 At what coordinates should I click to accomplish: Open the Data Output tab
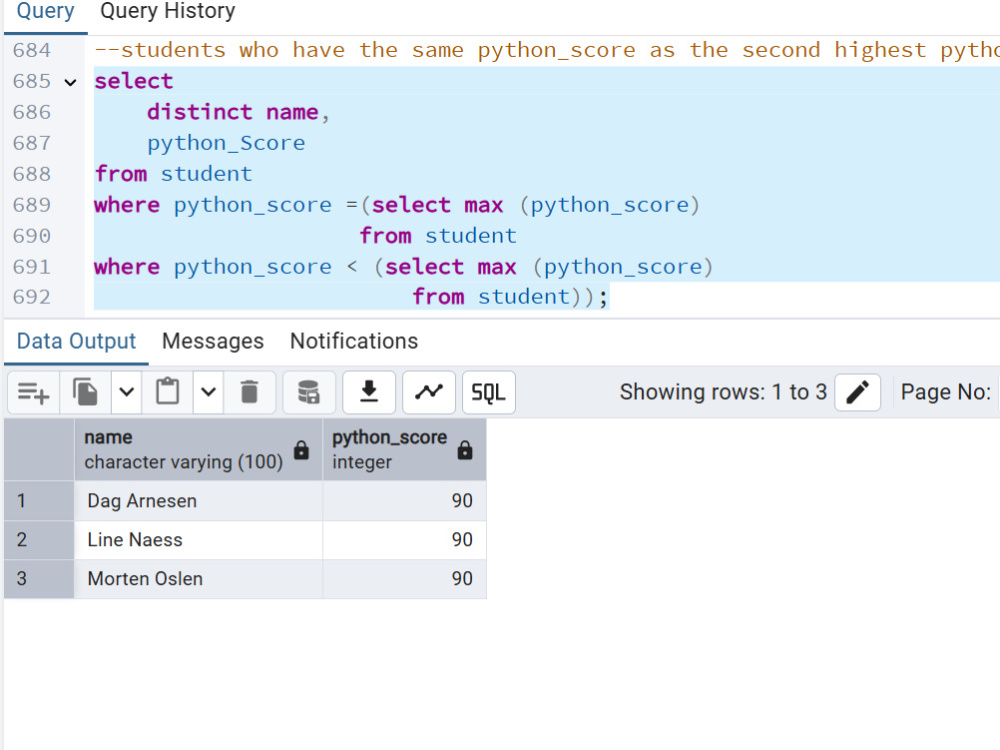[x=77, y=341]
